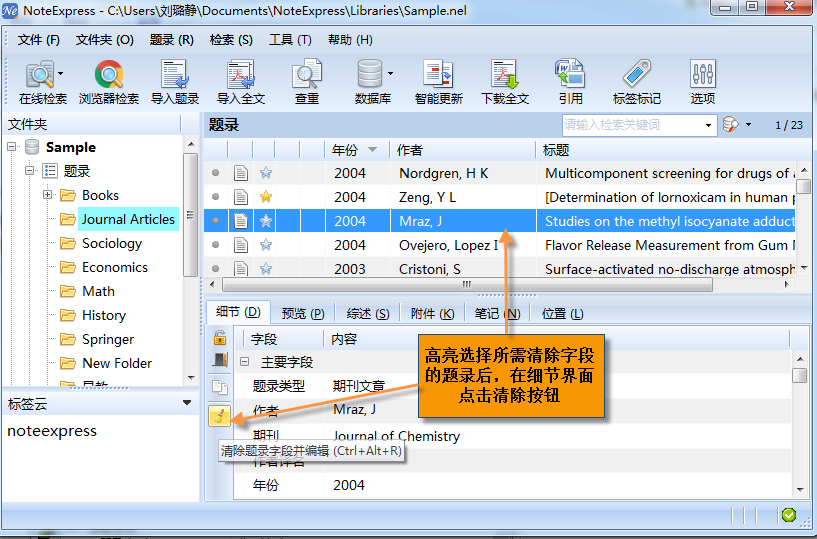This screenshot has width=817, height=539.
Task: Switch to the 位置 (L) tab
Action: click(x=562, y=314)
